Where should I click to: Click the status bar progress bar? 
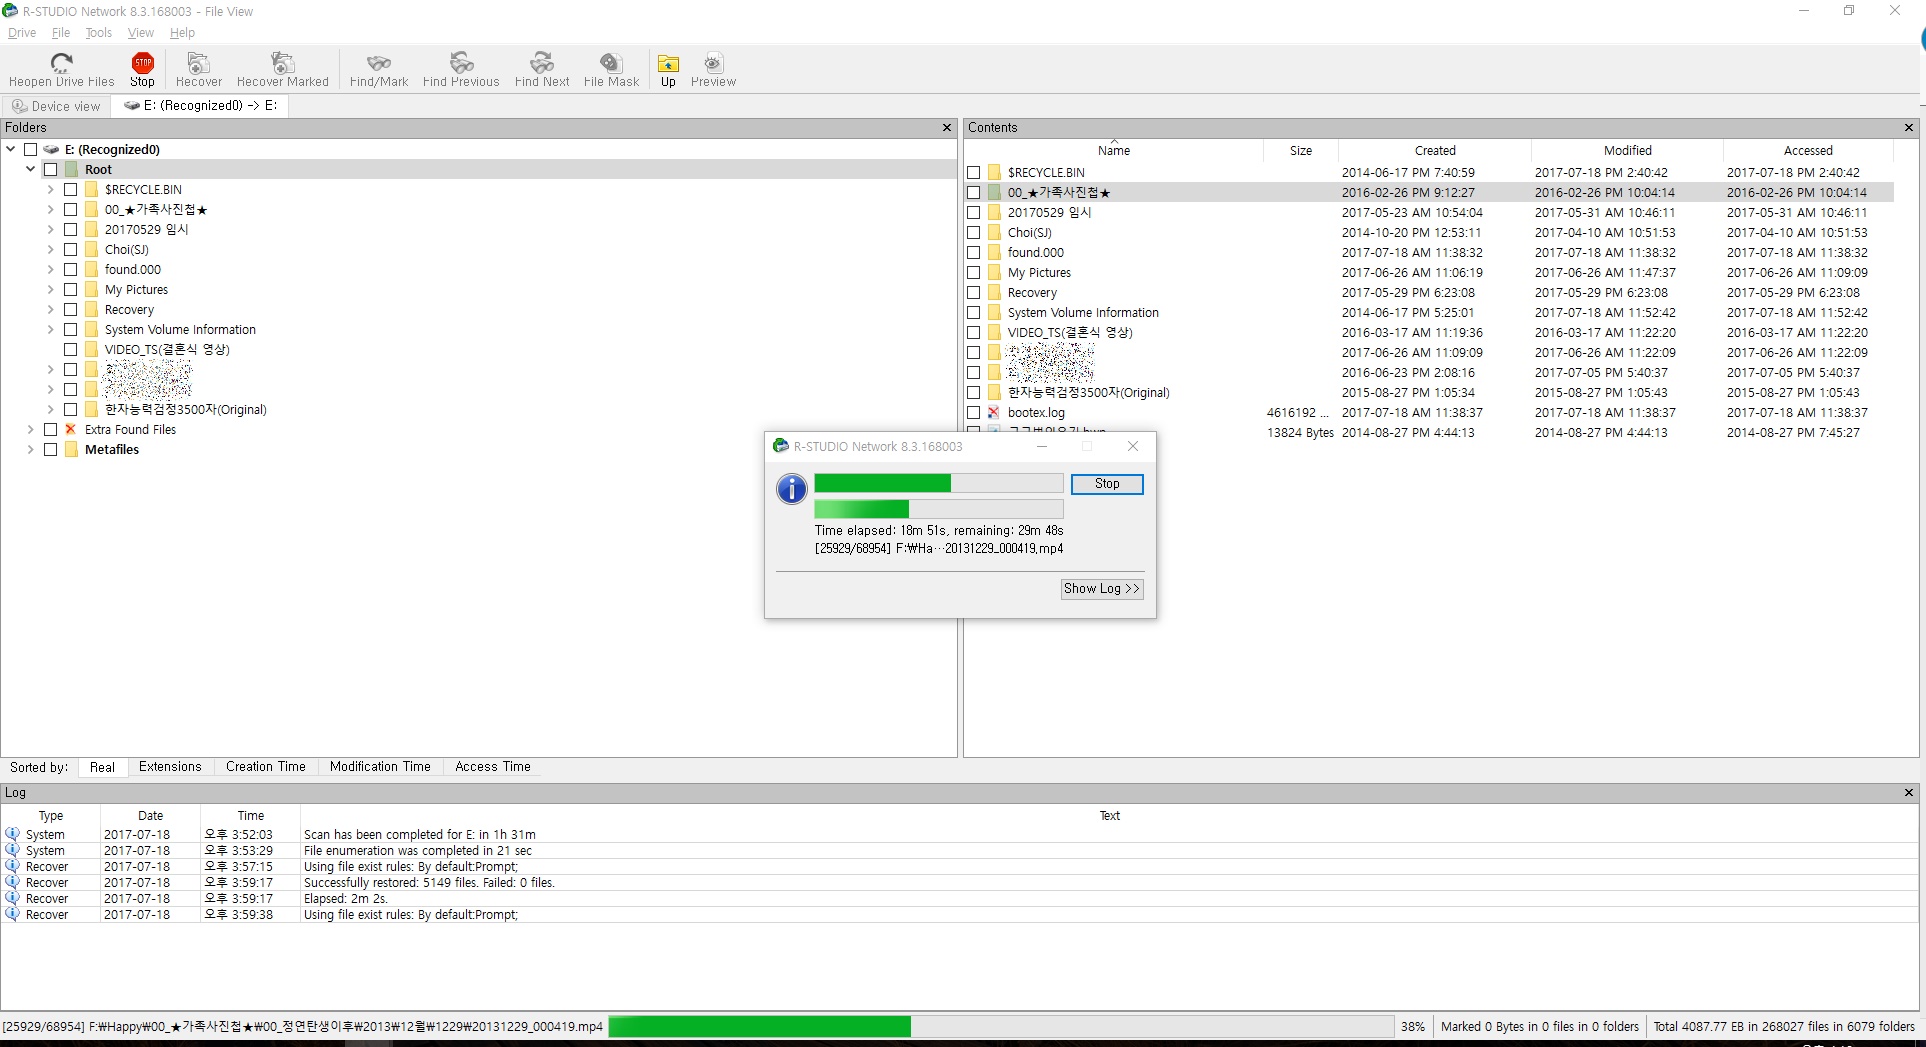tap(1000, 1027)
